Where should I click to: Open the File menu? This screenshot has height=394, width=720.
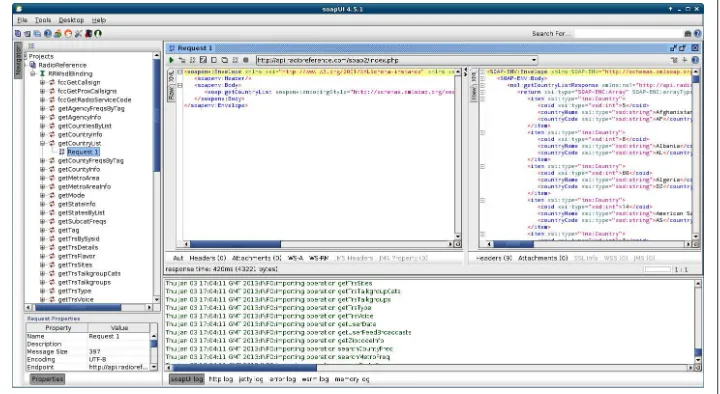(22, 20)
